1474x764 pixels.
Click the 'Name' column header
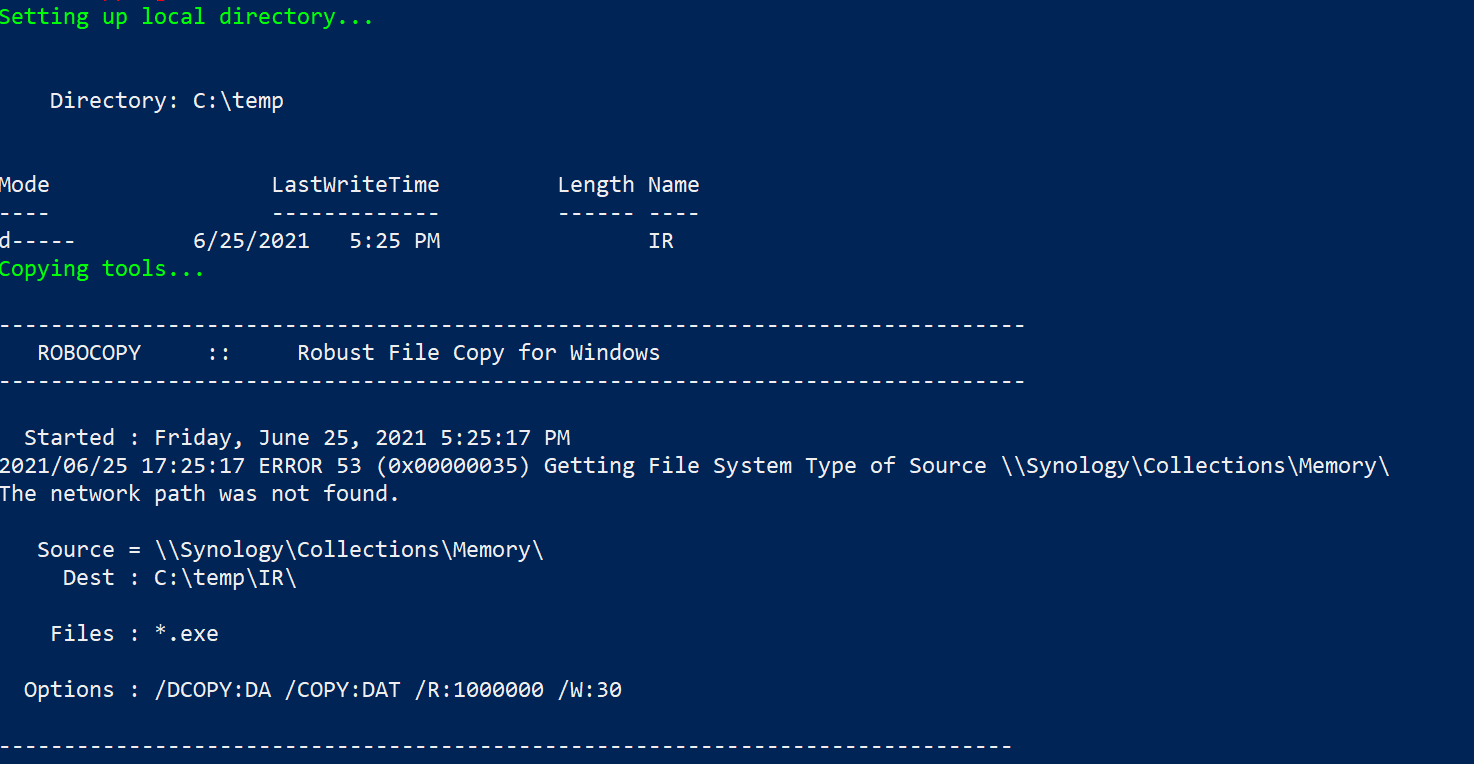click(x=673, y=185)
